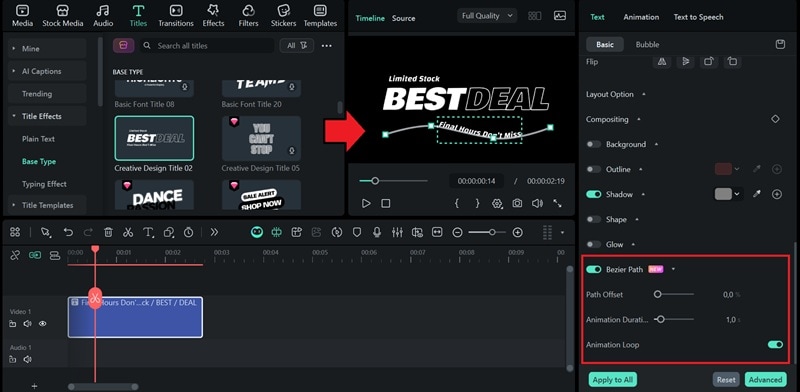Play the preview
The image size is (800, 392).
(x=366, y=203)
